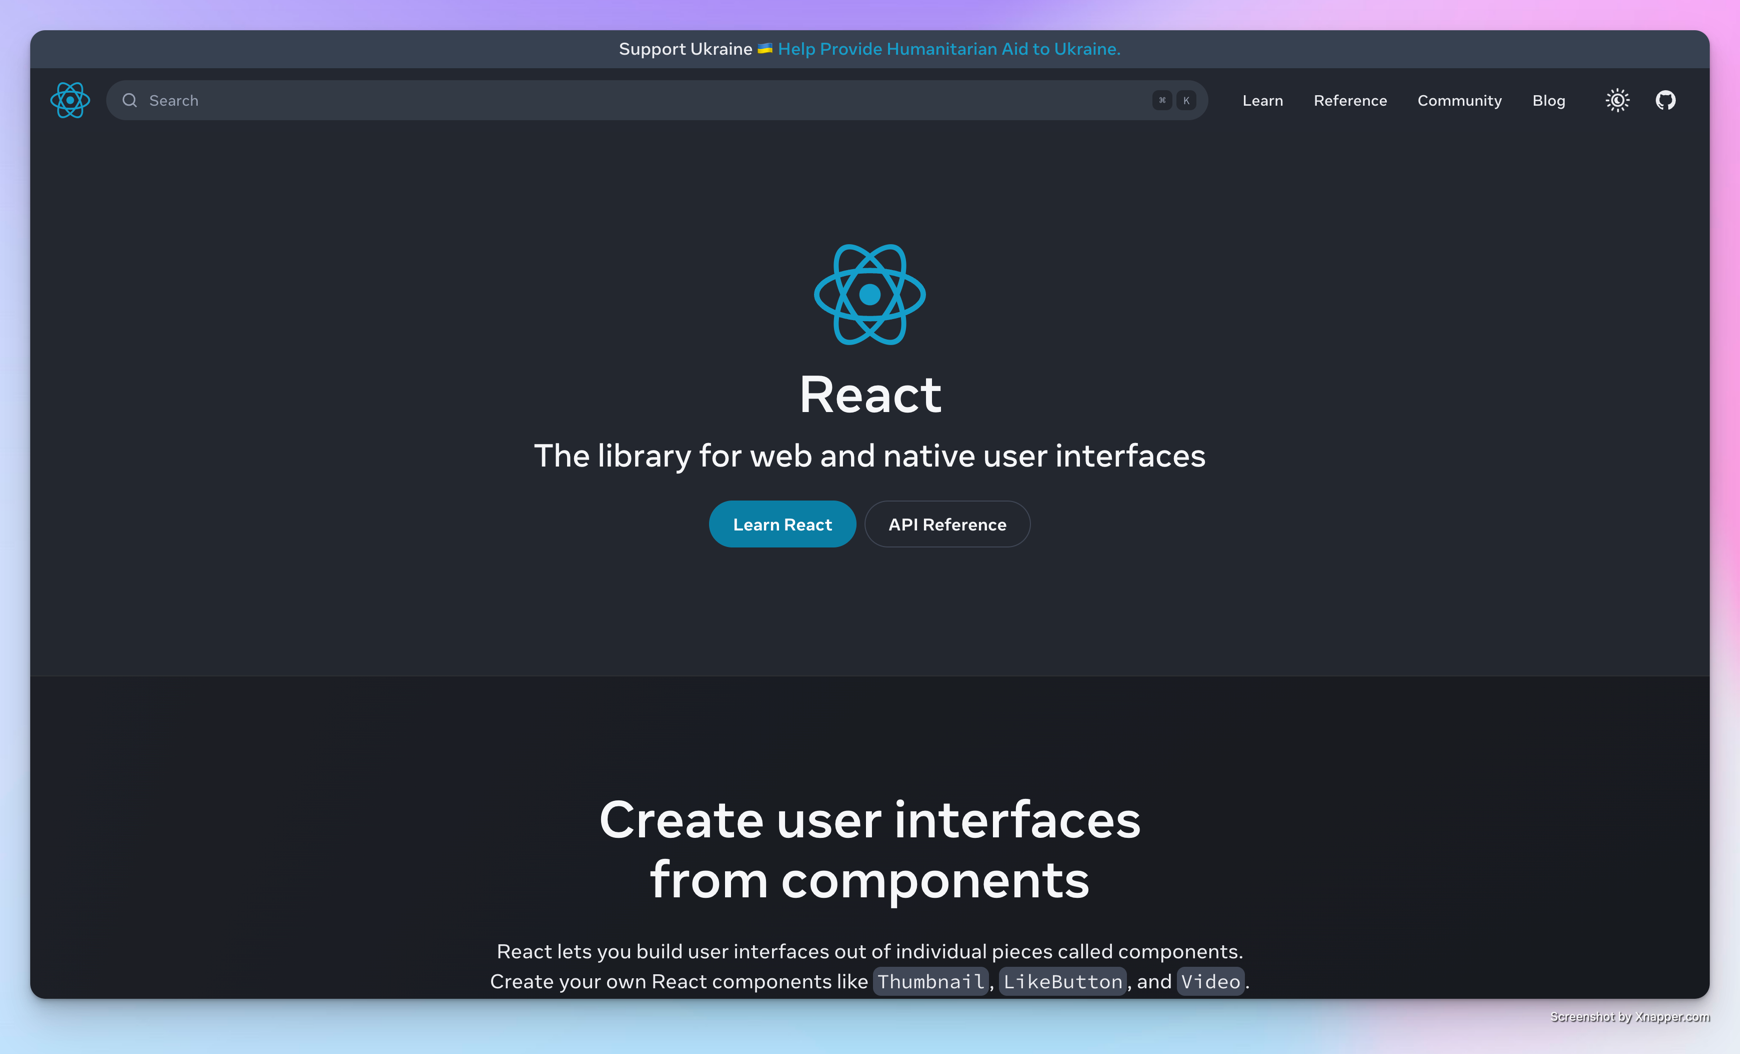This screenshot has height=1054, width=1740.
Task: Click the 'Thumbnail' code label
Action: click(931, 981)
